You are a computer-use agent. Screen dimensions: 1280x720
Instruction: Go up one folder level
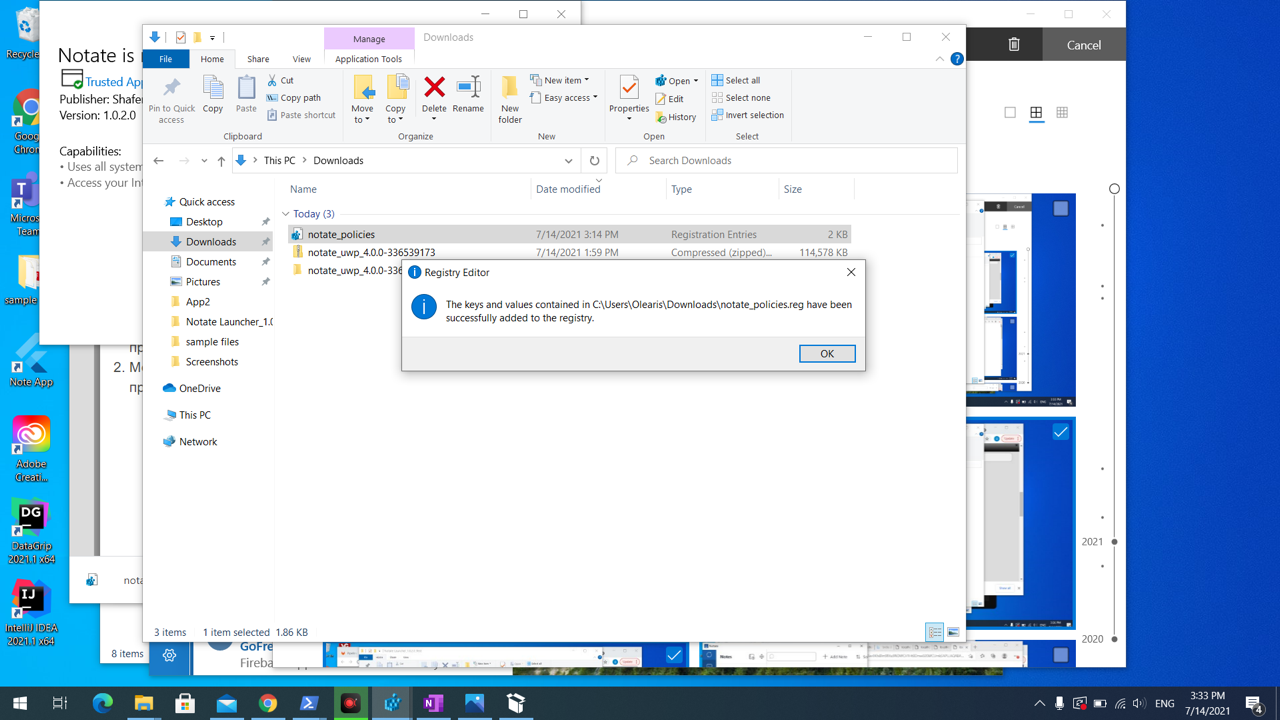click(221, 161)
